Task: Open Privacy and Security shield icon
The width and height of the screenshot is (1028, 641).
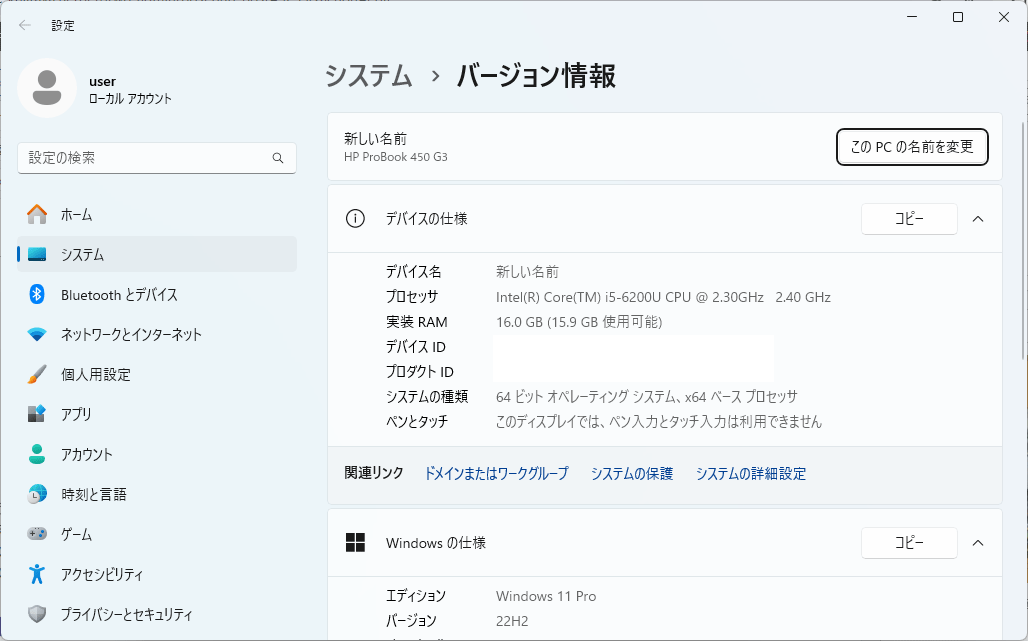Action: coord(37,614)
